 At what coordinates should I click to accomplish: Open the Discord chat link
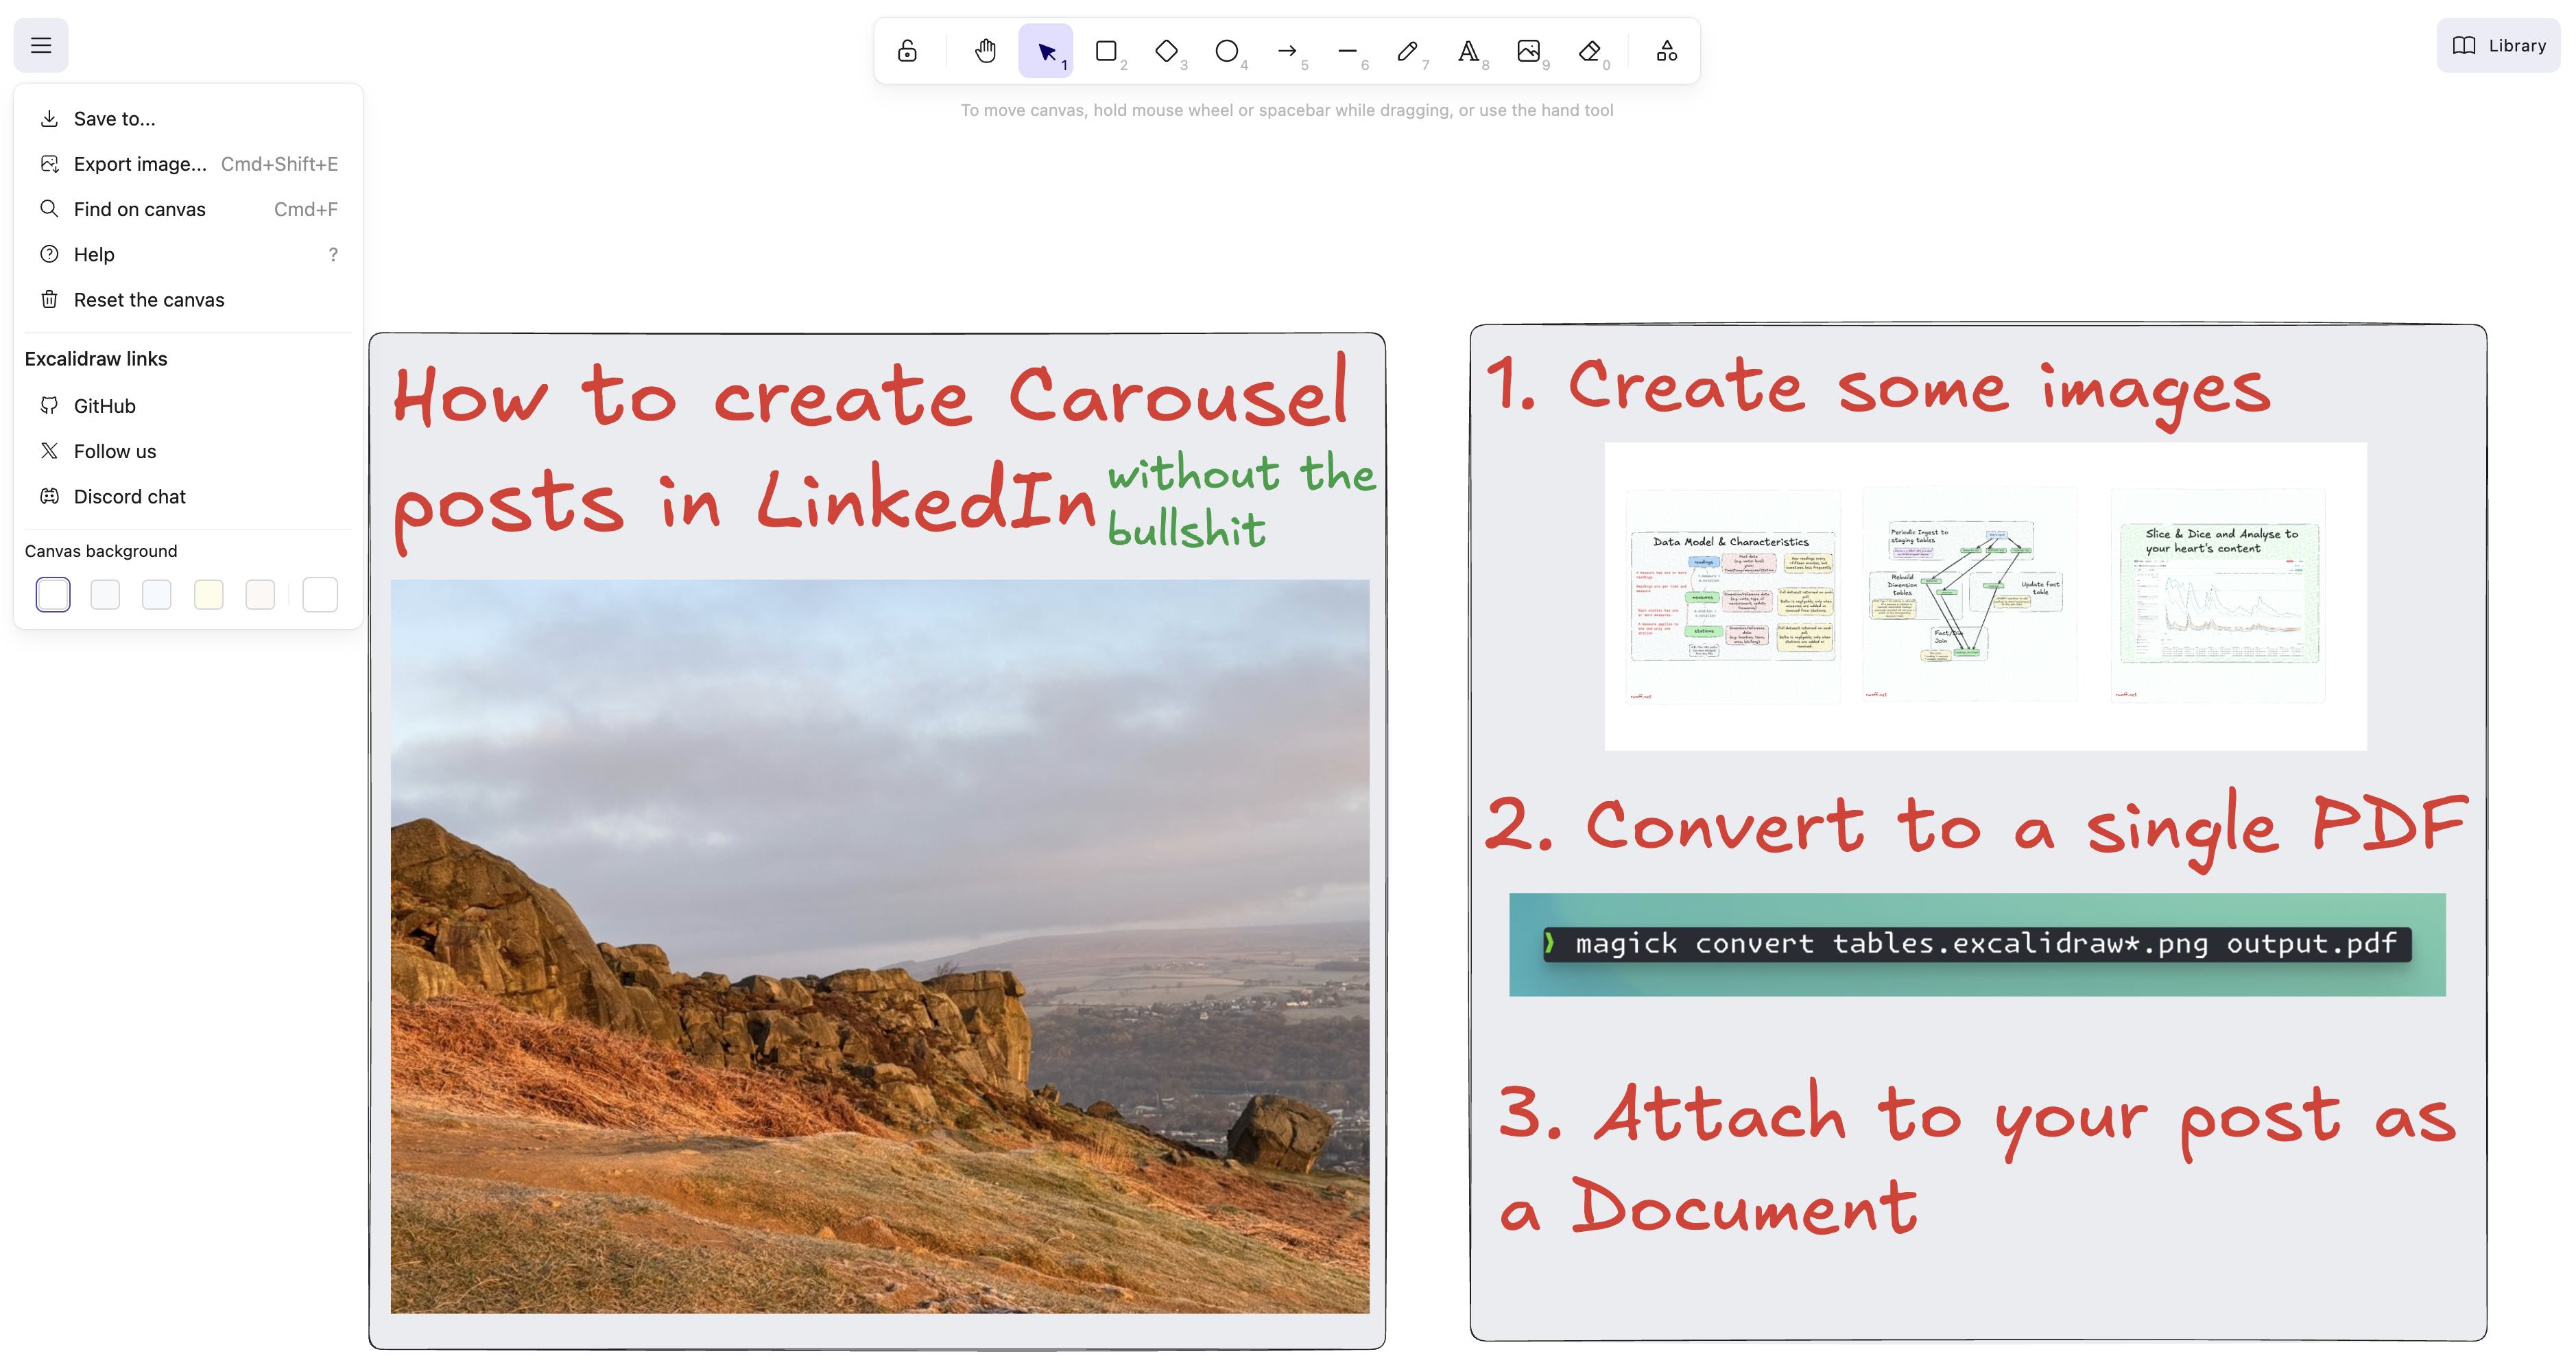[129, 497]
